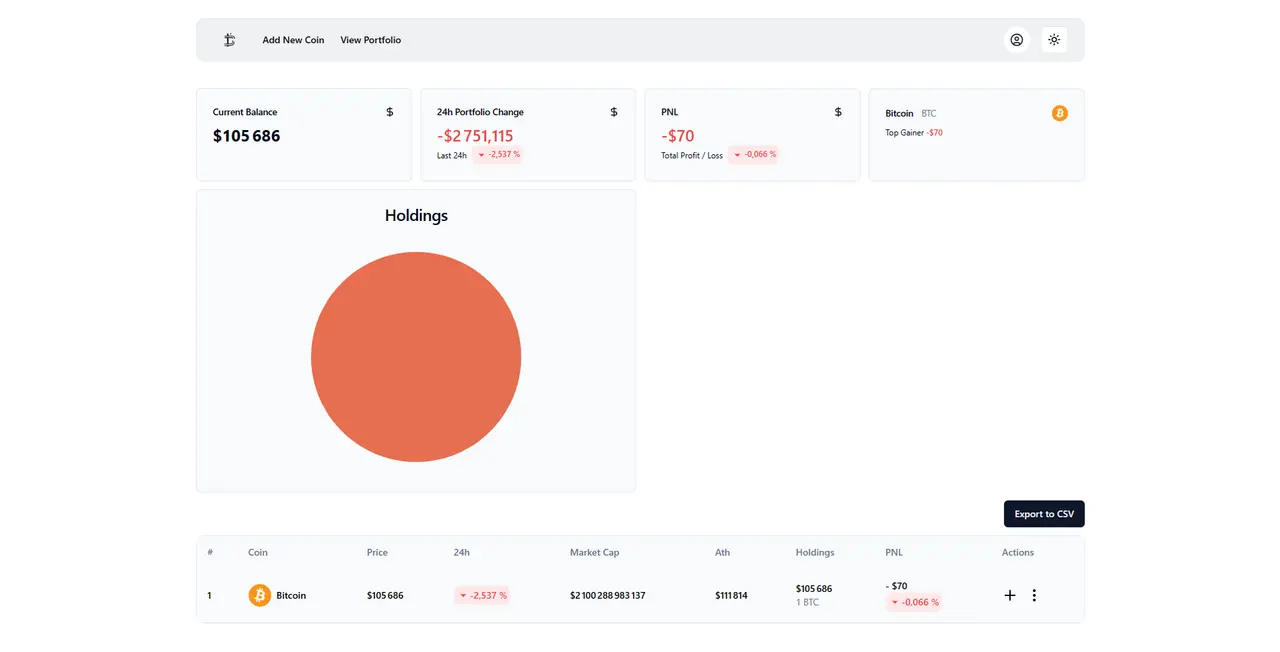
Task: Click Bitcoin icon in Top Gainer card
Action: pos(1059,113)
